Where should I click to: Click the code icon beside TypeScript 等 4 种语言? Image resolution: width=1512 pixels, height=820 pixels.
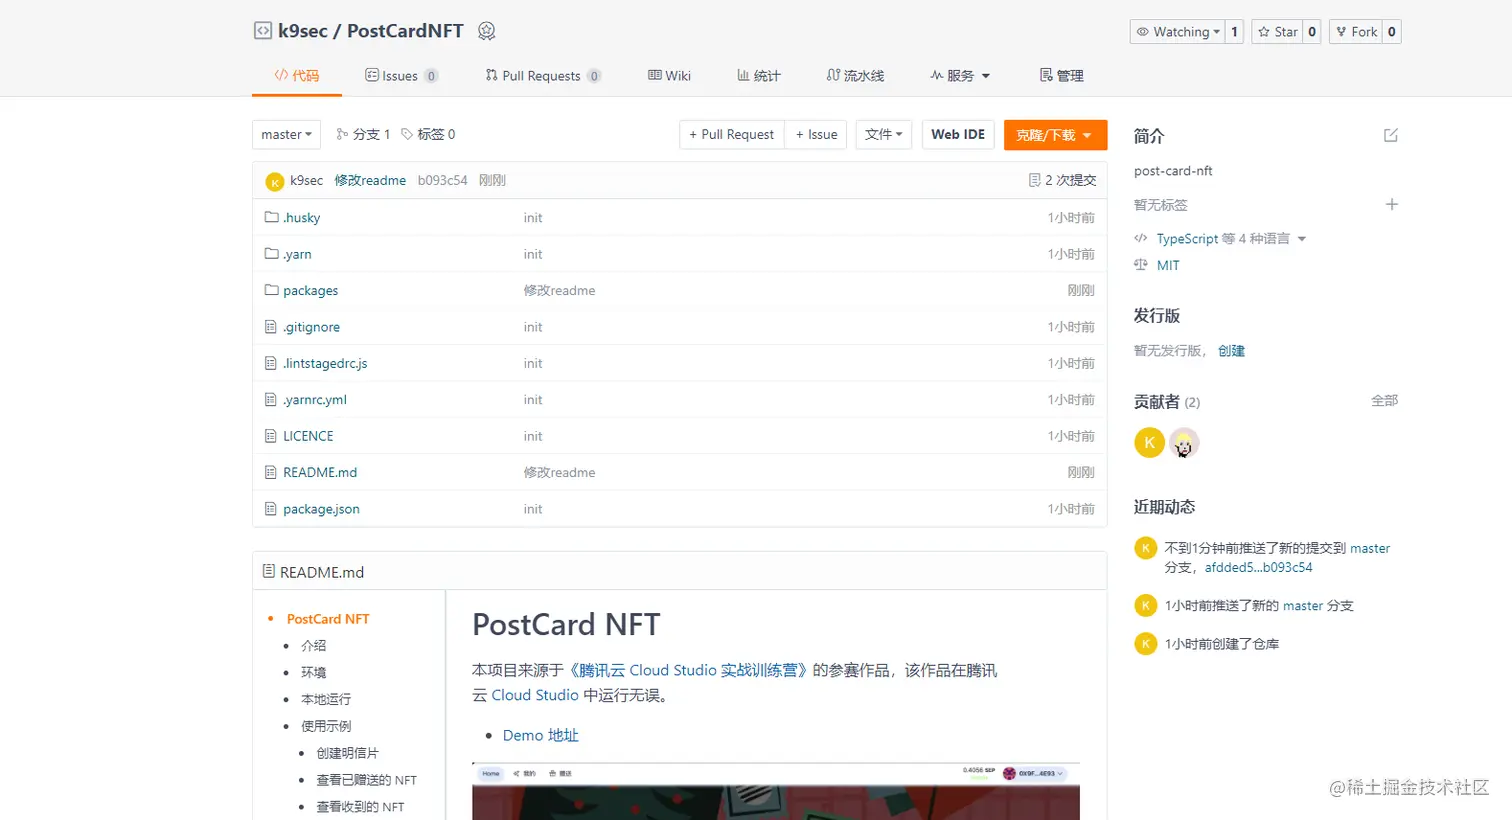point(1141,238)
